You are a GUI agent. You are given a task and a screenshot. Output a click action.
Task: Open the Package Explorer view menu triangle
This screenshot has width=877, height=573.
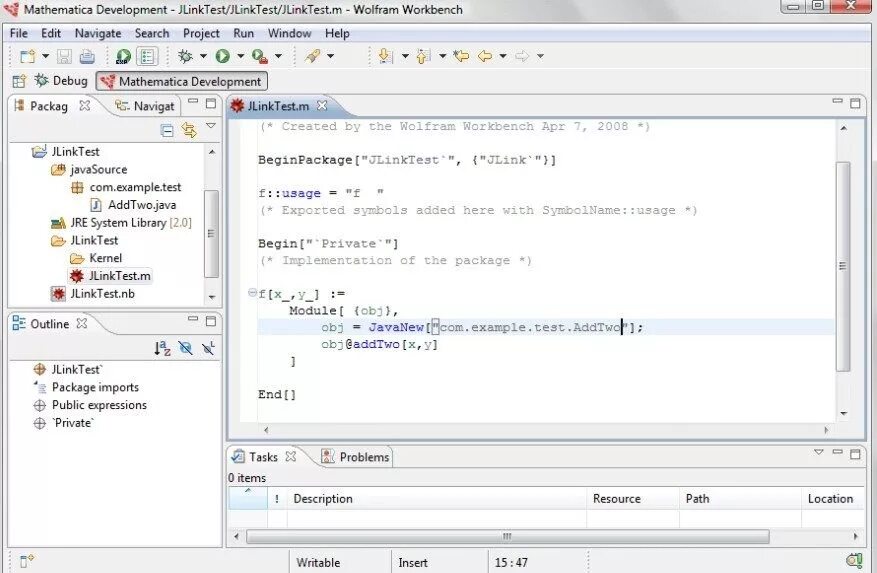(211, 126)
